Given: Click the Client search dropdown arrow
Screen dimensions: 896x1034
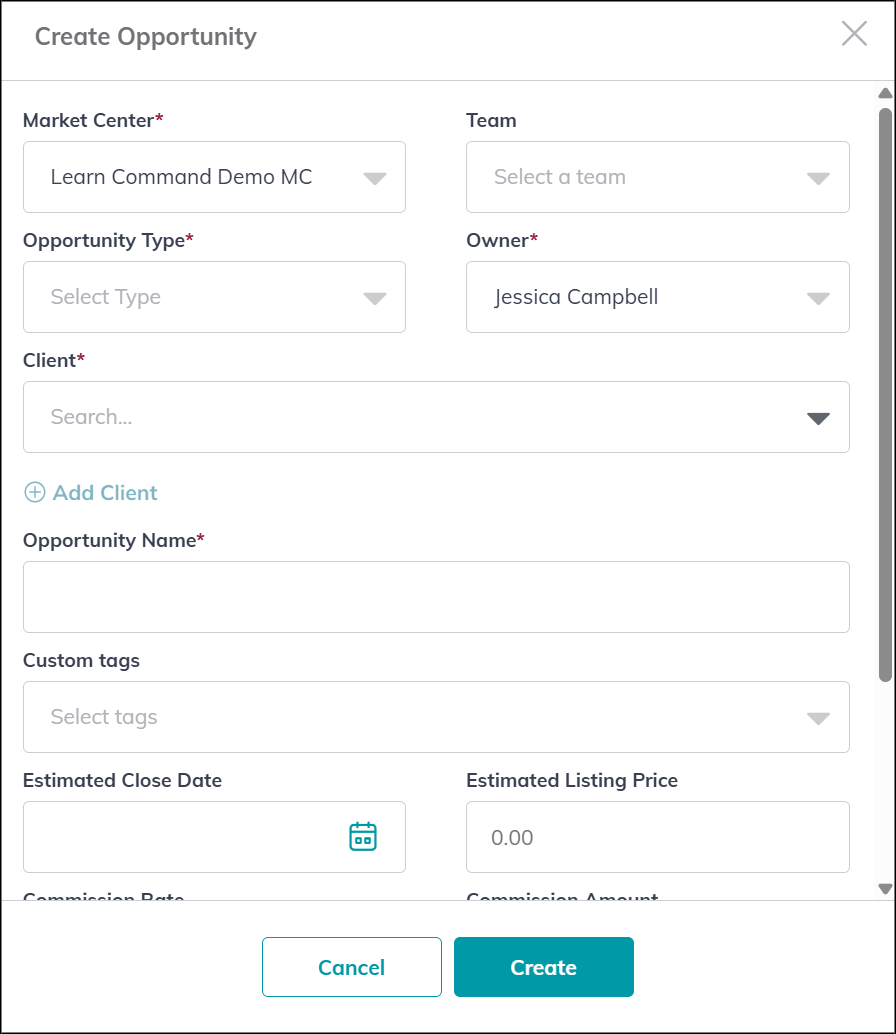Looking at the screenshot, I should tap(818, 418).
